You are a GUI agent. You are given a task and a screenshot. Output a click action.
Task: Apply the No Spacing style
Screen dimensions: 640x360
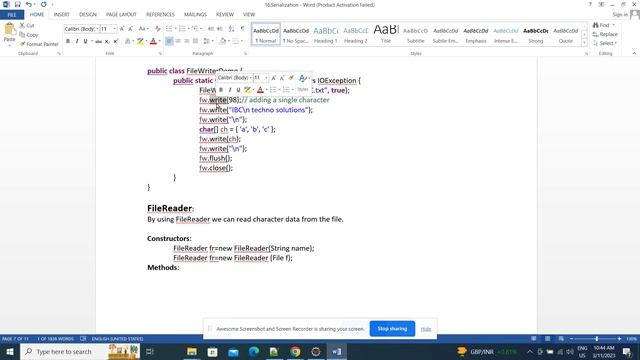click(x=296, y=34)
